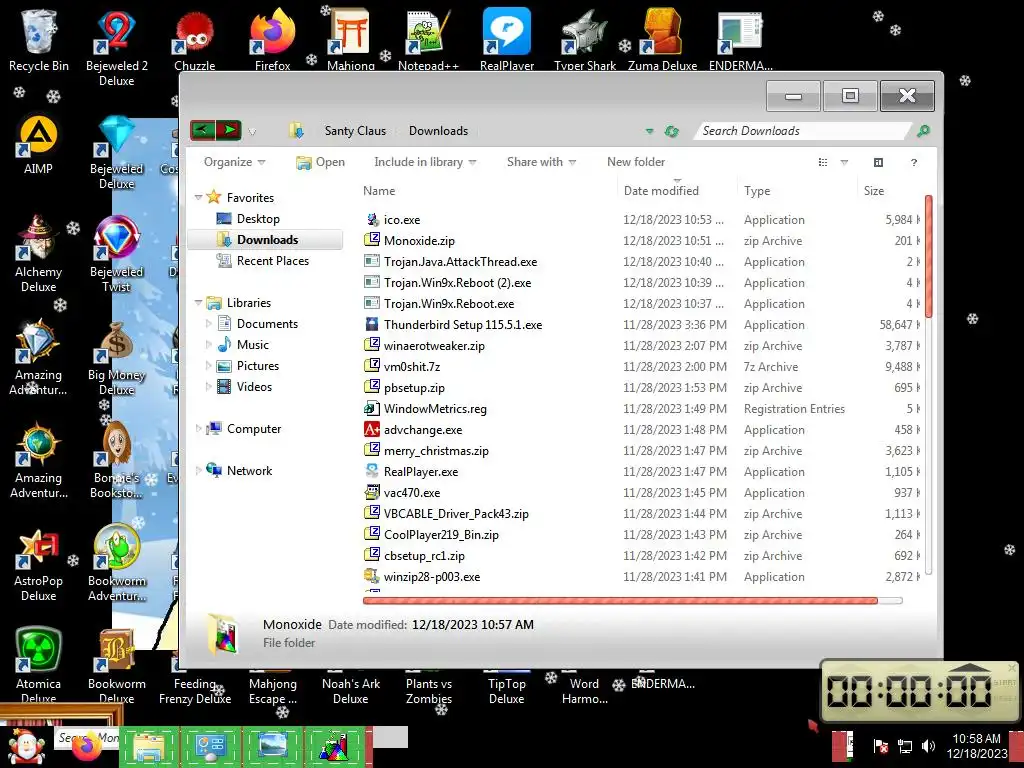
Task: Open the Recycle Bin desktop icon
Action: (39, 39)
